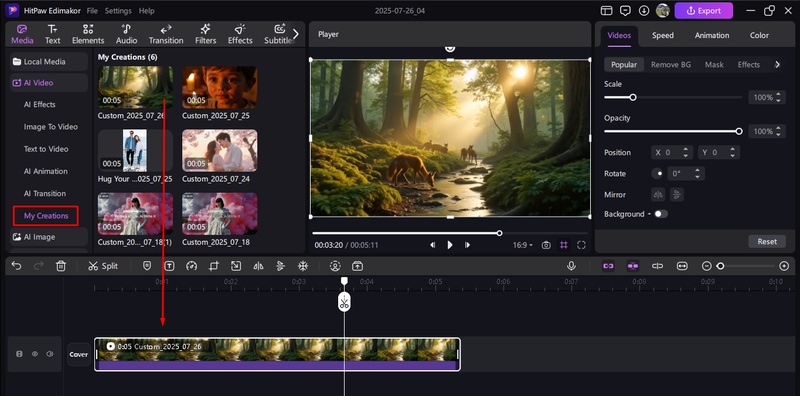Play the video in the player
The height and width of the screenshot is (396, 800).
click(449, 245)
